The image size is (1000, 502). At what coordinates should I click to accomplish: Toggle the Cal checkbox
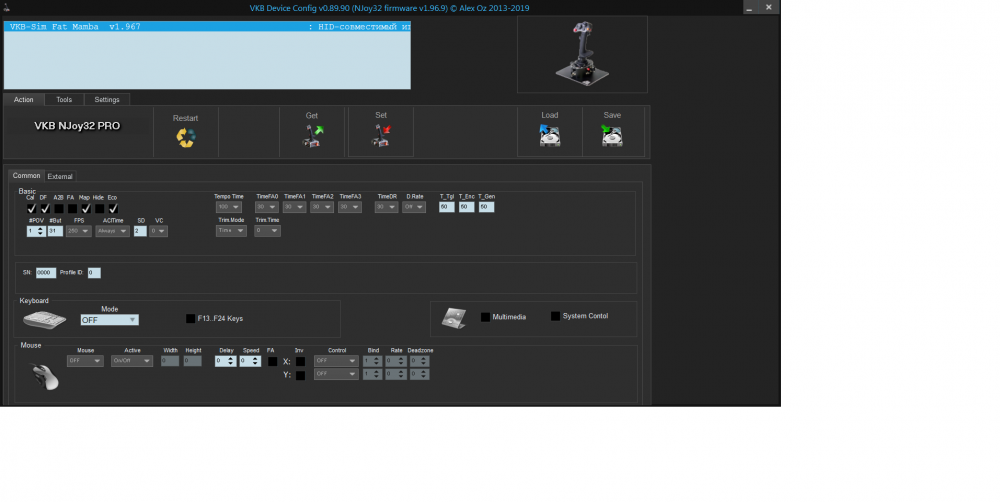(x=31, y=209)
